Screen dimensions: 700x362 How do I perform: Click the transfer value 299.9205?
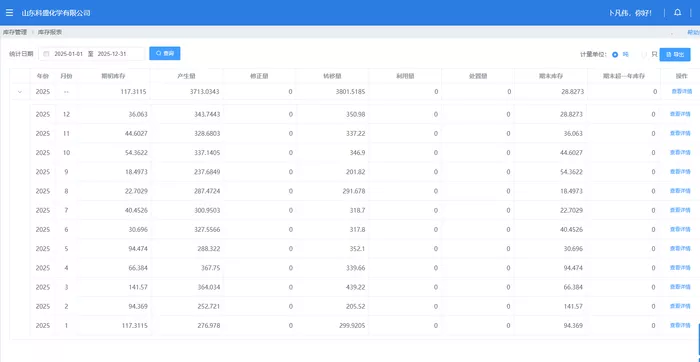[352, 325]
